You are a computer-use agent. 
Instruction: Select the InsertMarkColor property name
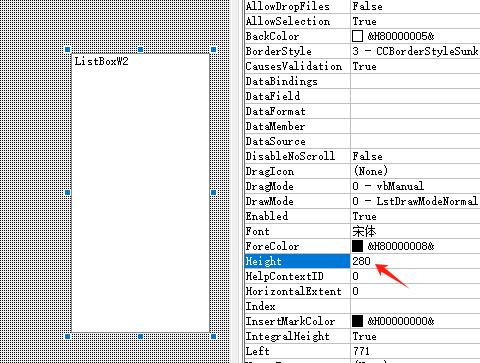pyautogui.click(x=290, y=321)
